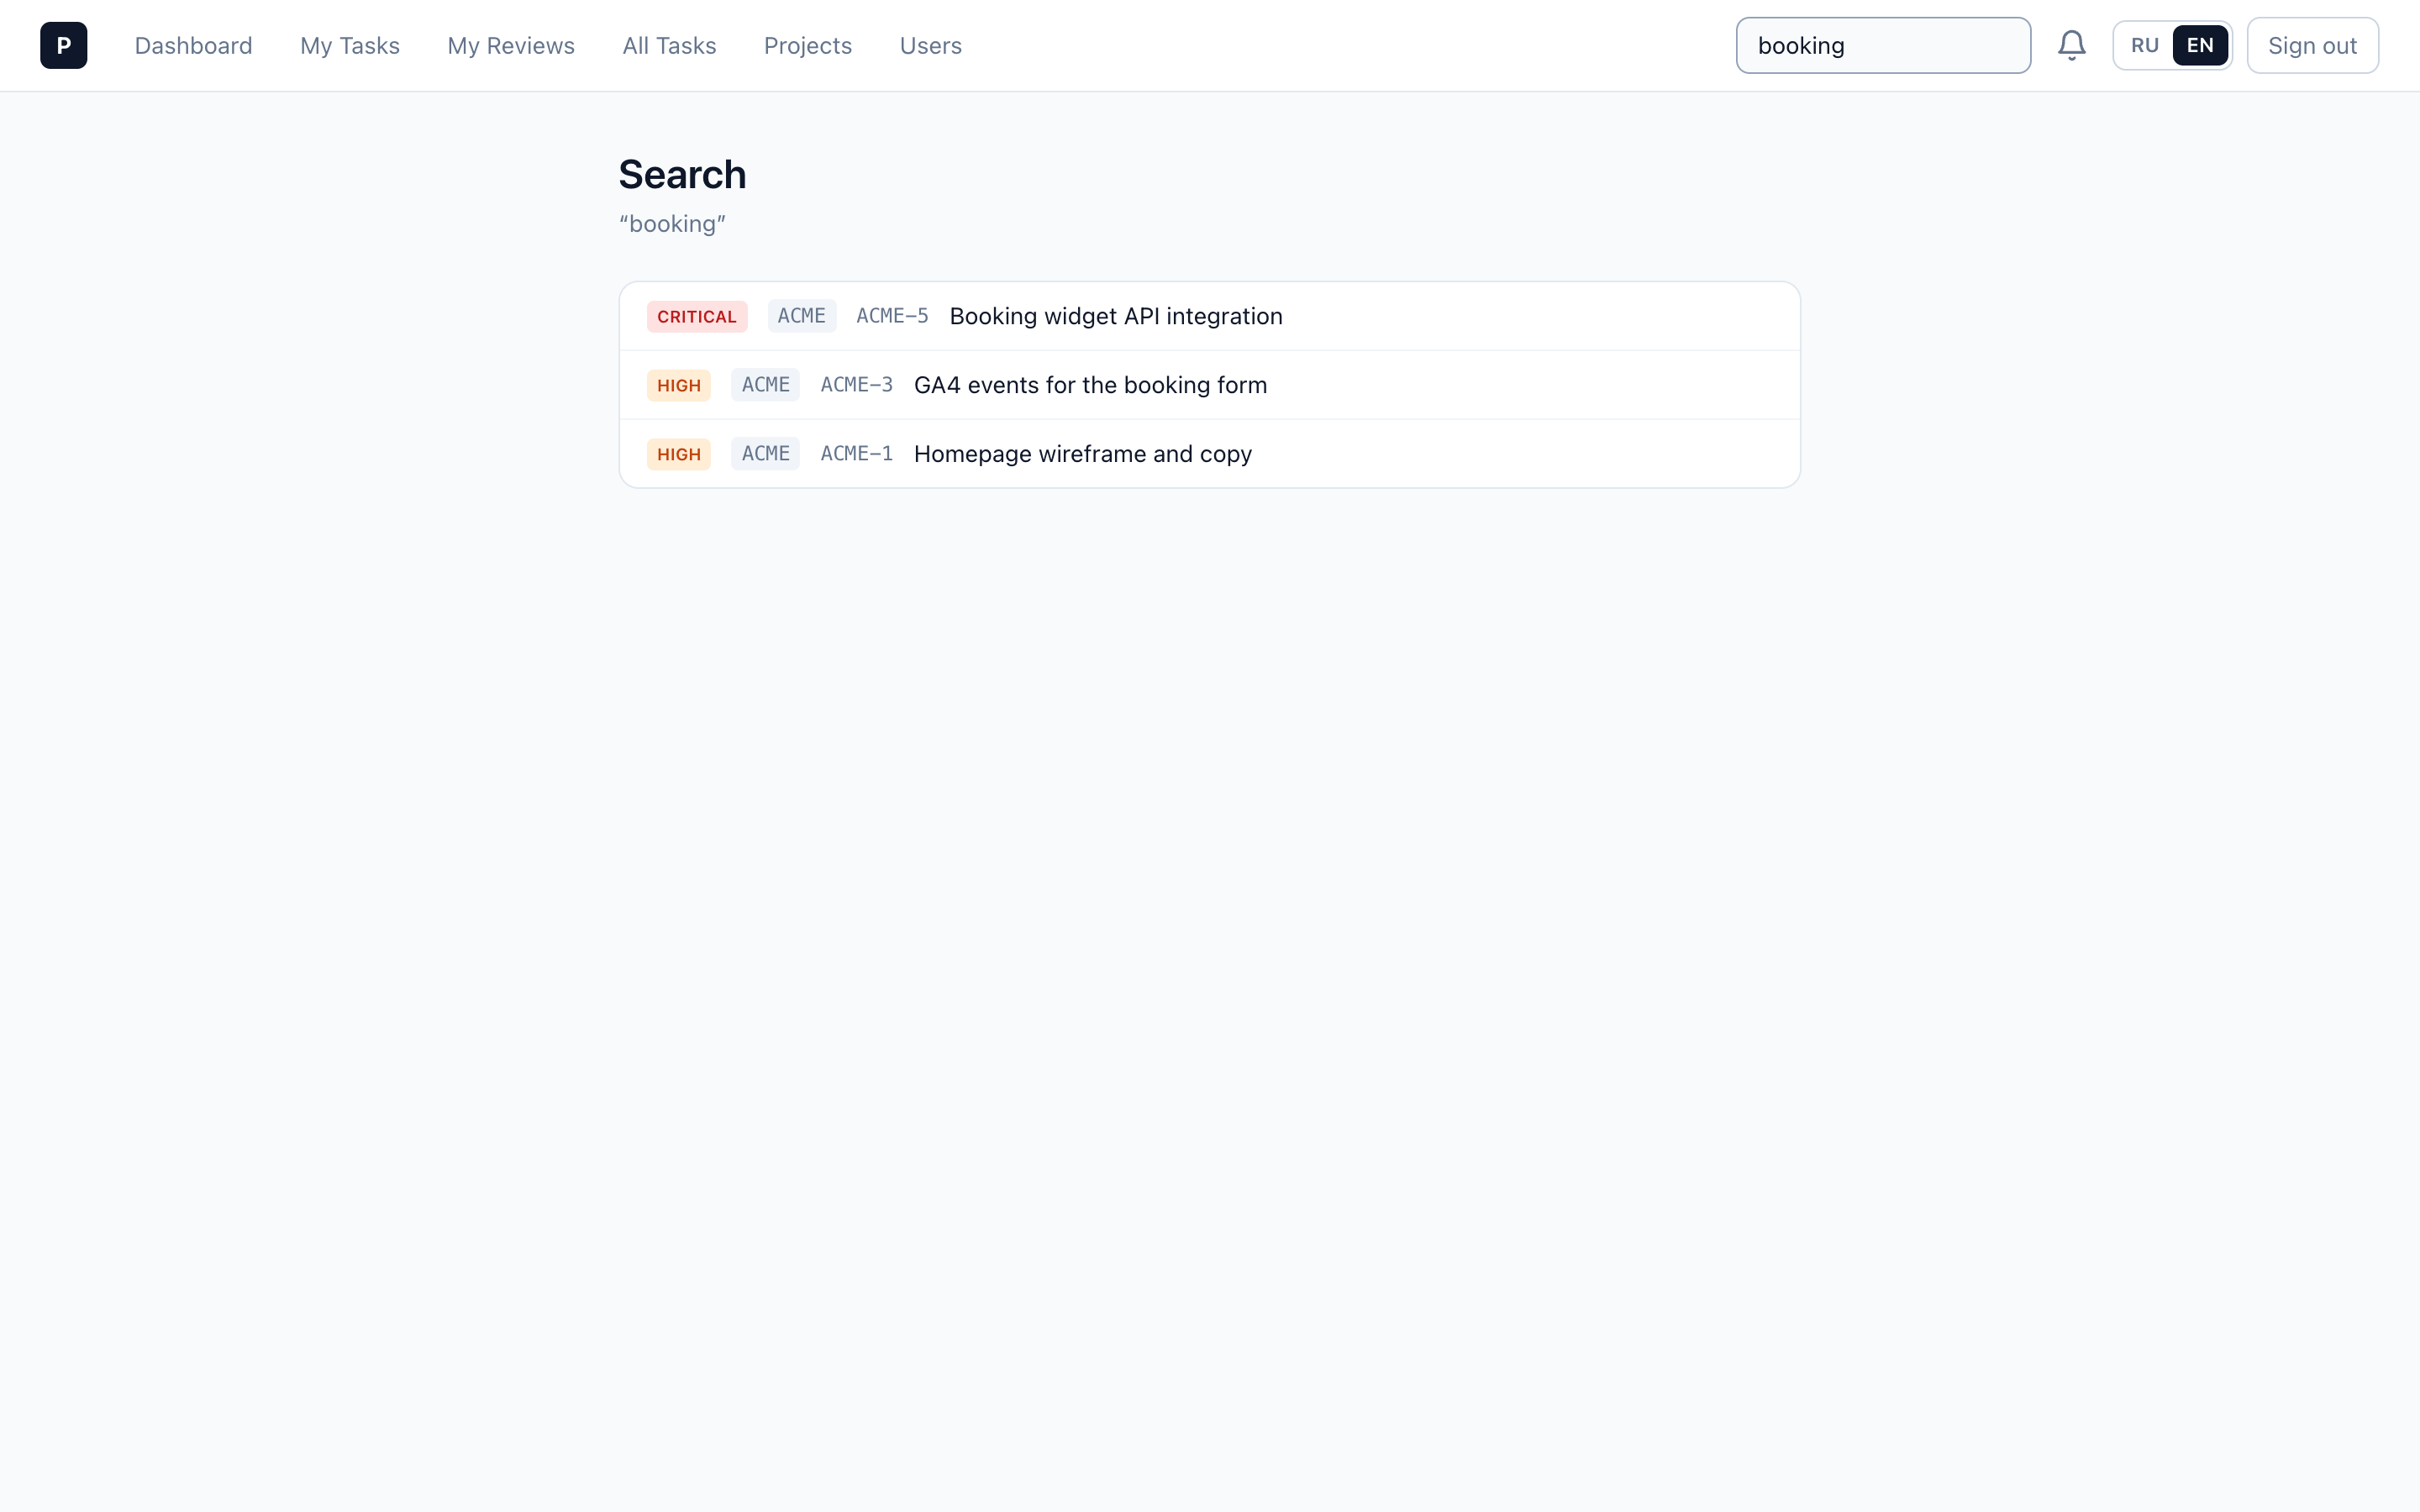Click the Search page heading
The height and width of the screenshot is (1512, 2420).
[x=682, y=174]
